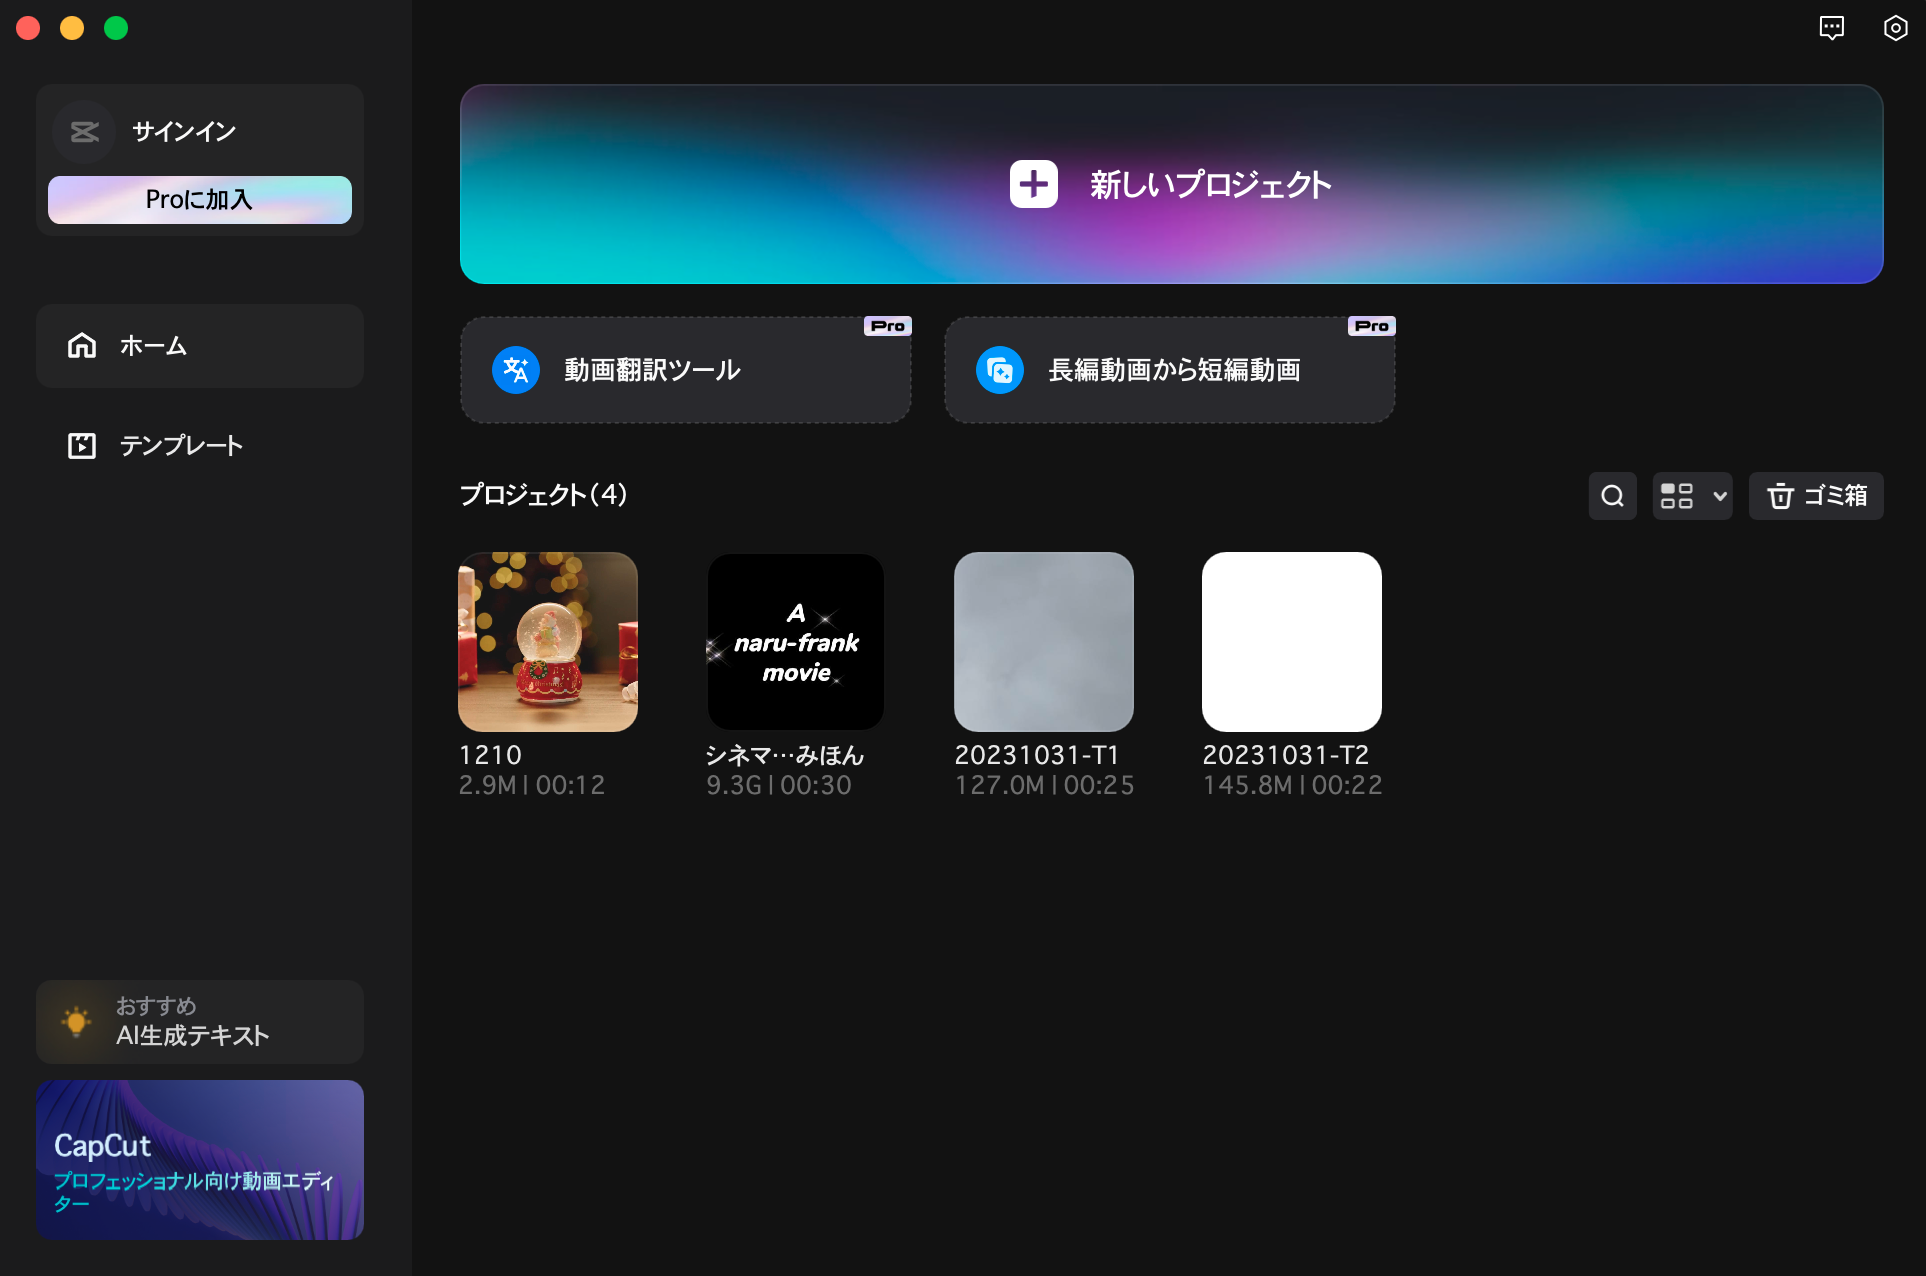The height and width of the screenshot is (1276, 1926).
Task: Click the AI text lightbulb icon
Action: click(x=76, y=1021)
